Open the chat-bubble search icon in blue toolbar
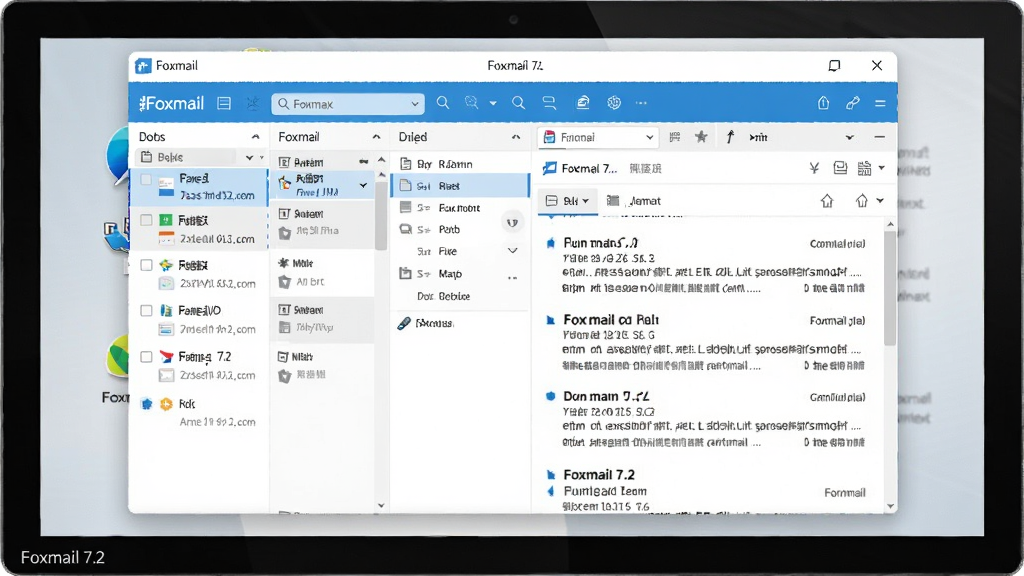Screen dimensions: 1024x576 click(472, 103)
